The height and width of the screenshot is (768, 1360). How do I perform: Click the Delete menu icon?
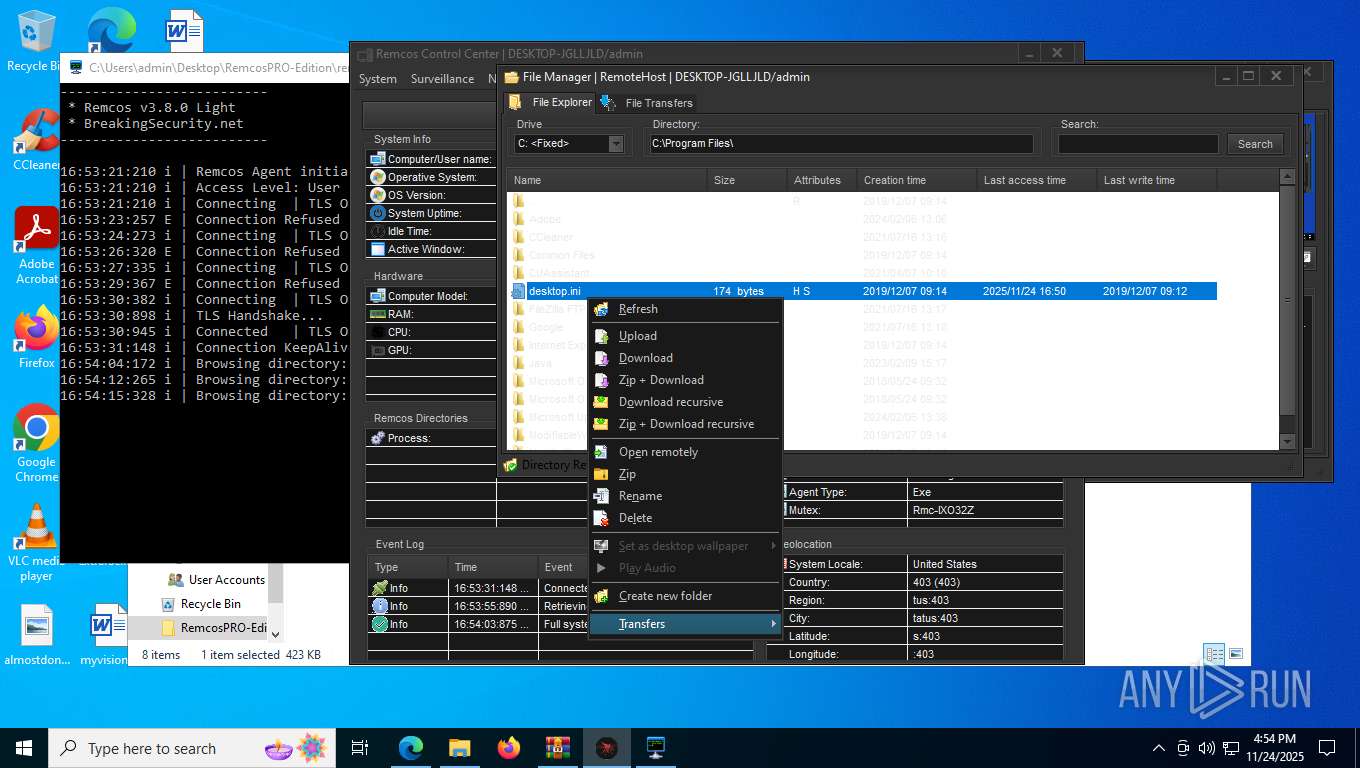pyautogui.click(x=601, y=518)
